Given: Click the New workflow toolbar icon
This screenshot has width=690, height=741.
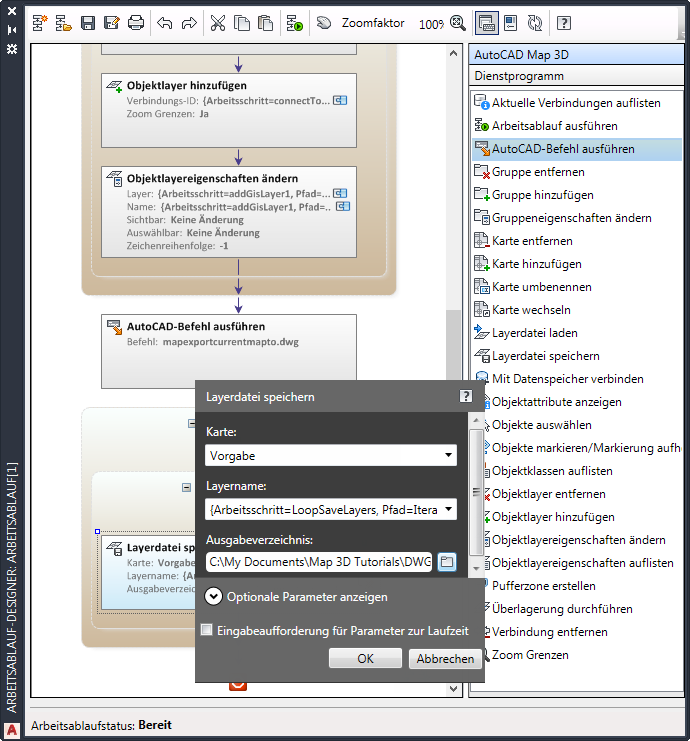Looking at the screenshot, I should 40,23.
